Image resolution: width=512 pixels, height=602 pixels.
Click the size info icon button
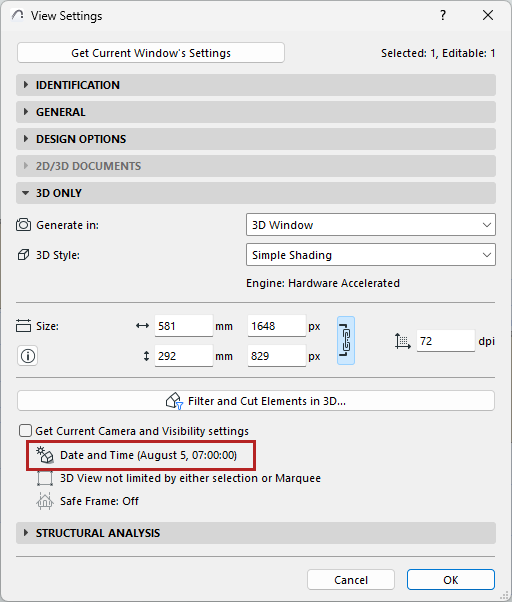pyautogui.click(x=27, y=356)
